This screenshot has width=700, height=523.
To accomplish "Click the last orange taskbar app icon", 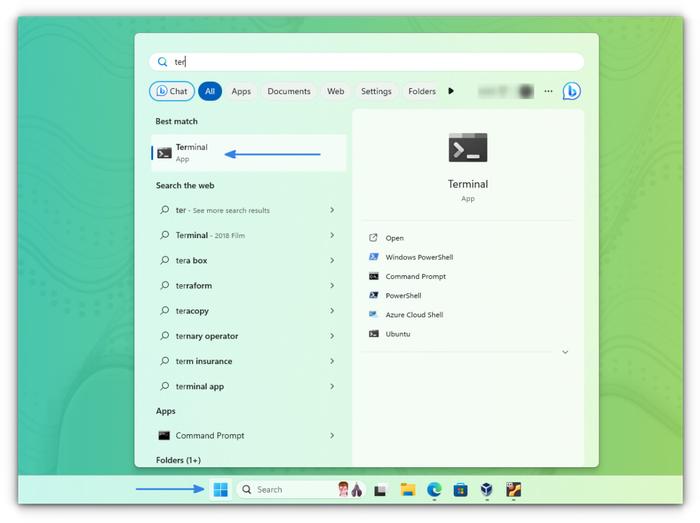I will [513, 490].
